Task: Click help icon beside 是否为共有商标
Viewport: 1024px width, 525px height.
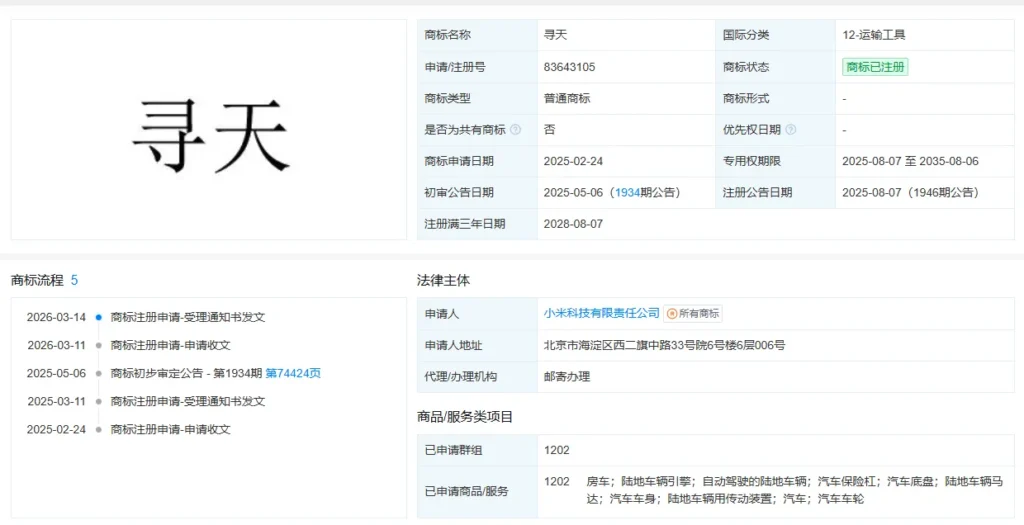Action: 515,130
